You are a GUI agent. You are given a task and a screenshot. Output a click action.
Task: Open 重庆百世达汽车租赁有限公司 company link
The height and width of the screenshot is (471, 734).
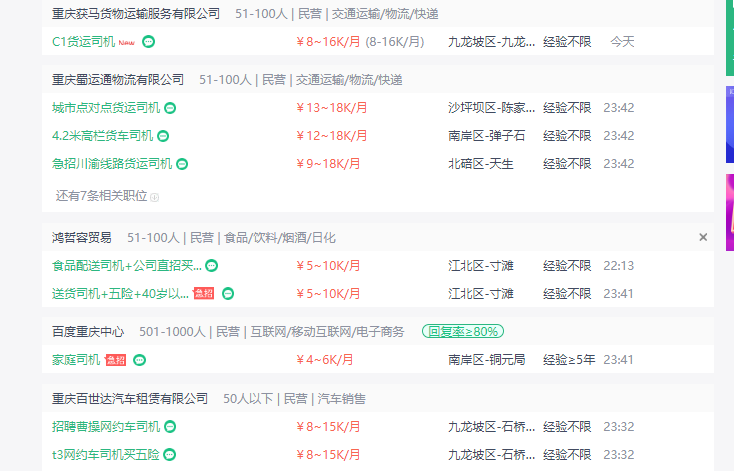130,398
